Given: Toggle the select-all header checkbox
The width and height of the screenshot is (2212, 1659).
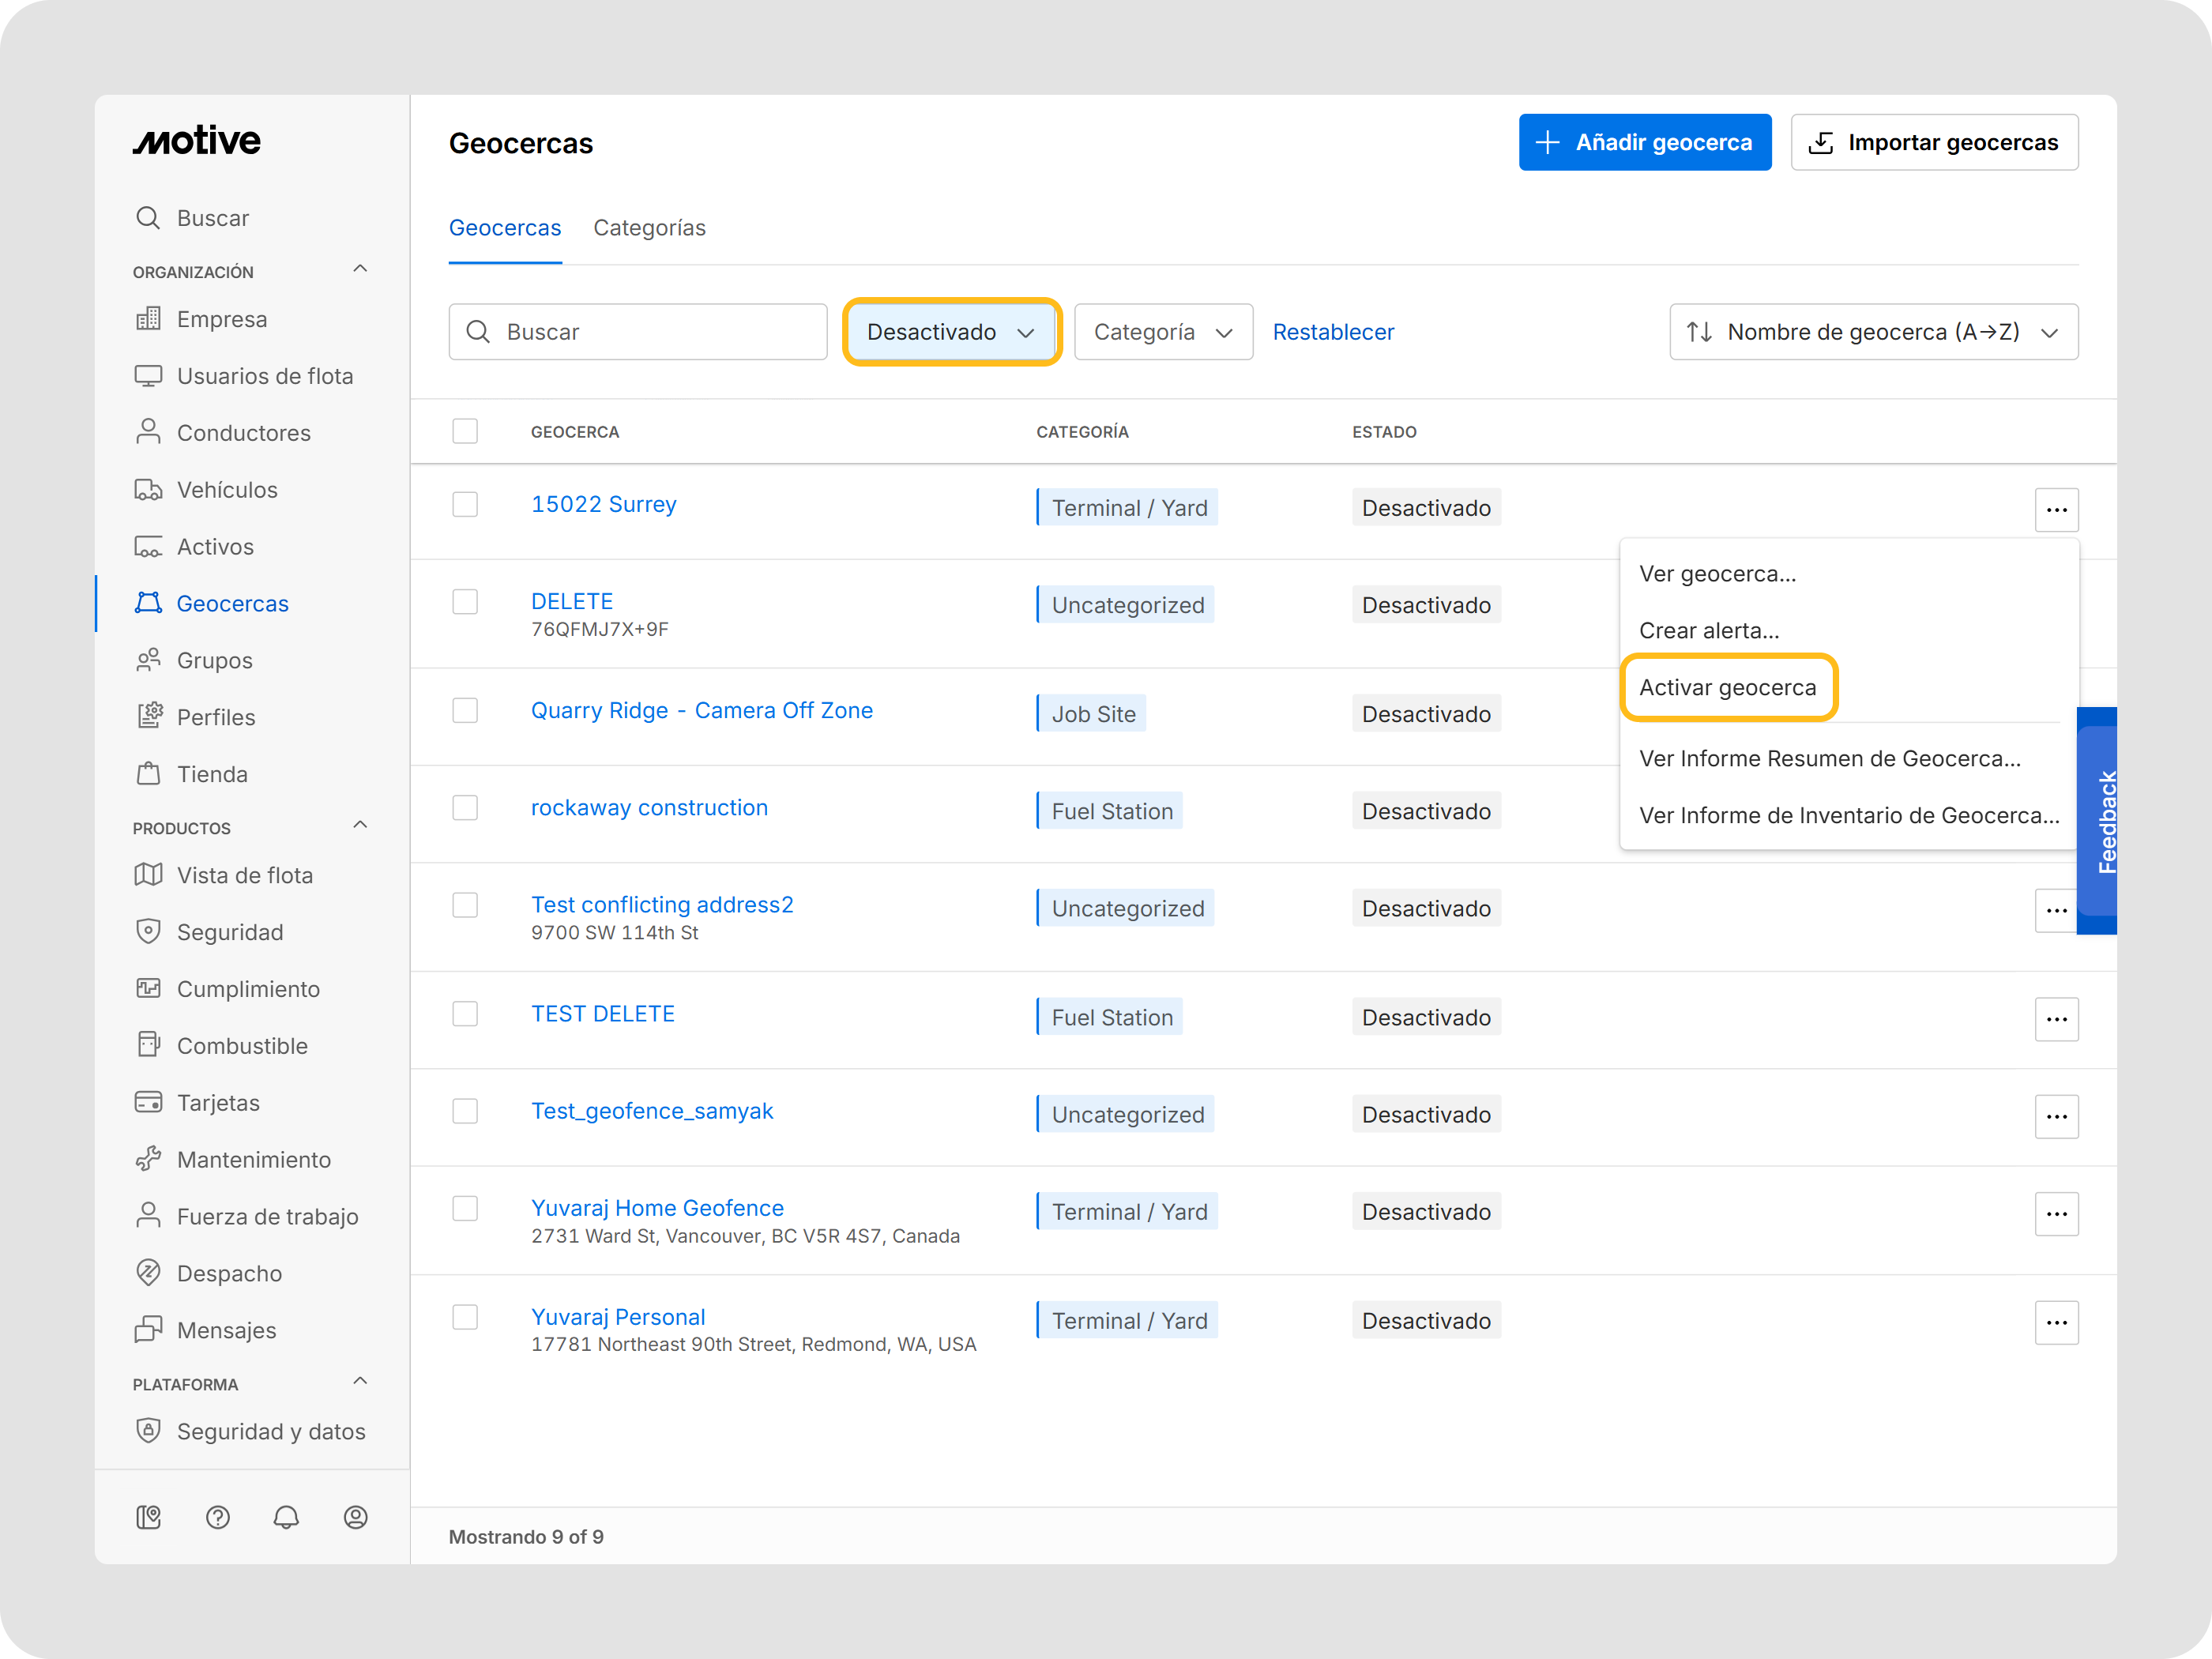Looking at the screenshot, I should pos(465,431).
